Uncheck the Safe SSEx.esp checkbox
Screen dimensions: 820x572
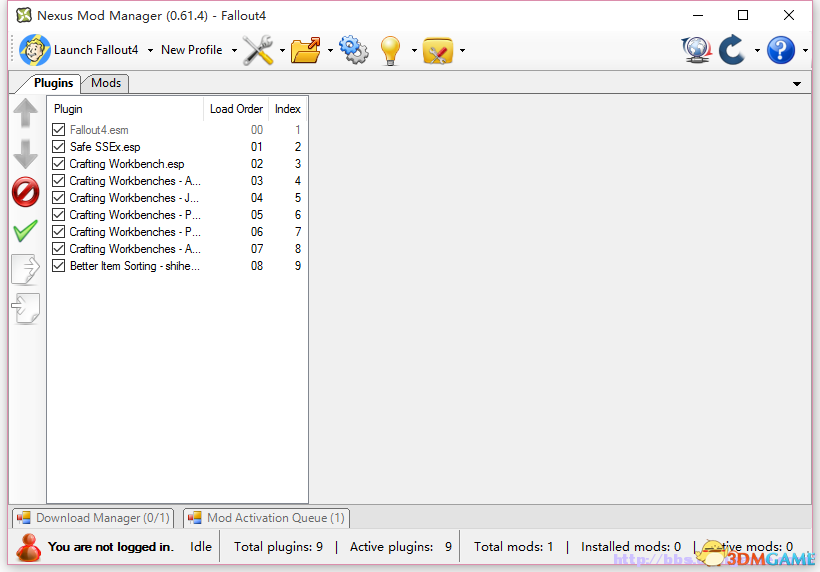point(59,146)
